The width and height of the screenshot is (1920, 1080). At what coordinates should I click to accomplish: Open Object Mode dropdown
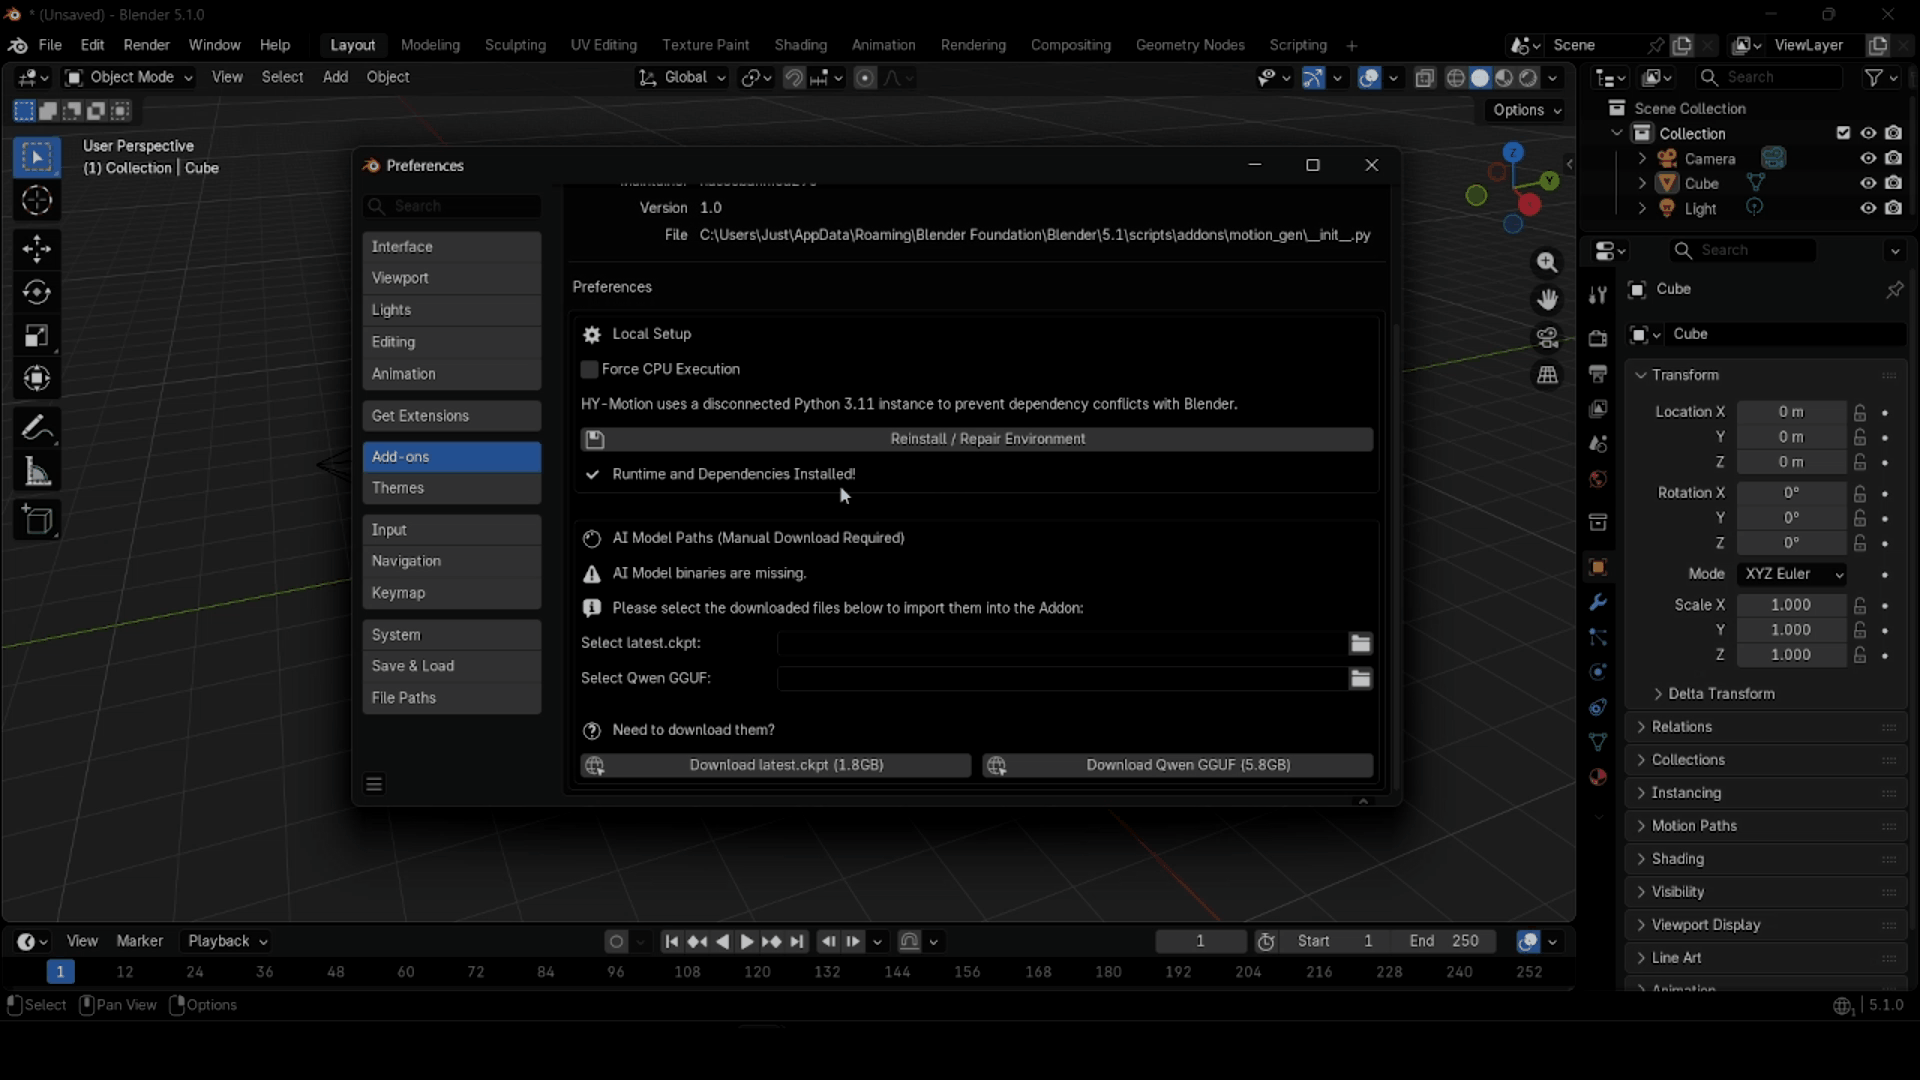point(128,78)
